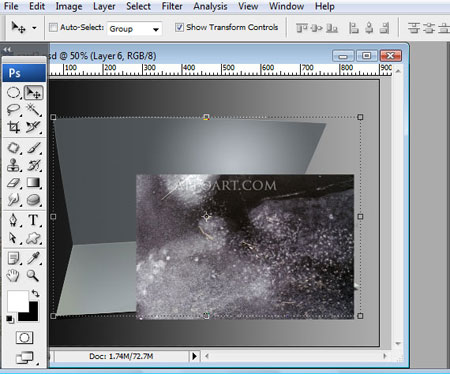Activate the Crop tool
The height and width of the screenshot is (374, 450).
coord(13,127)
